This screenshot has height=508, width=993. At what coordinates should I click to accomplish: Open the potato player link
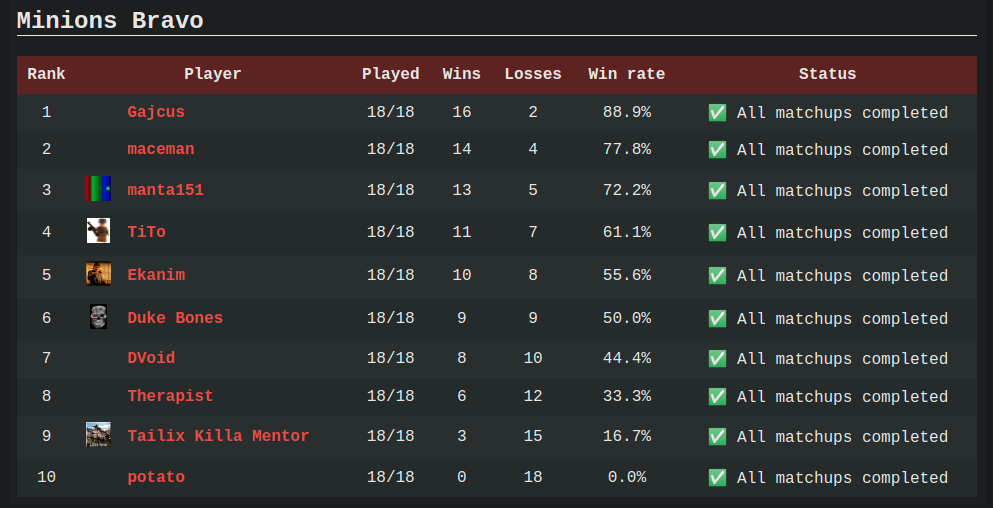point(156,477)
